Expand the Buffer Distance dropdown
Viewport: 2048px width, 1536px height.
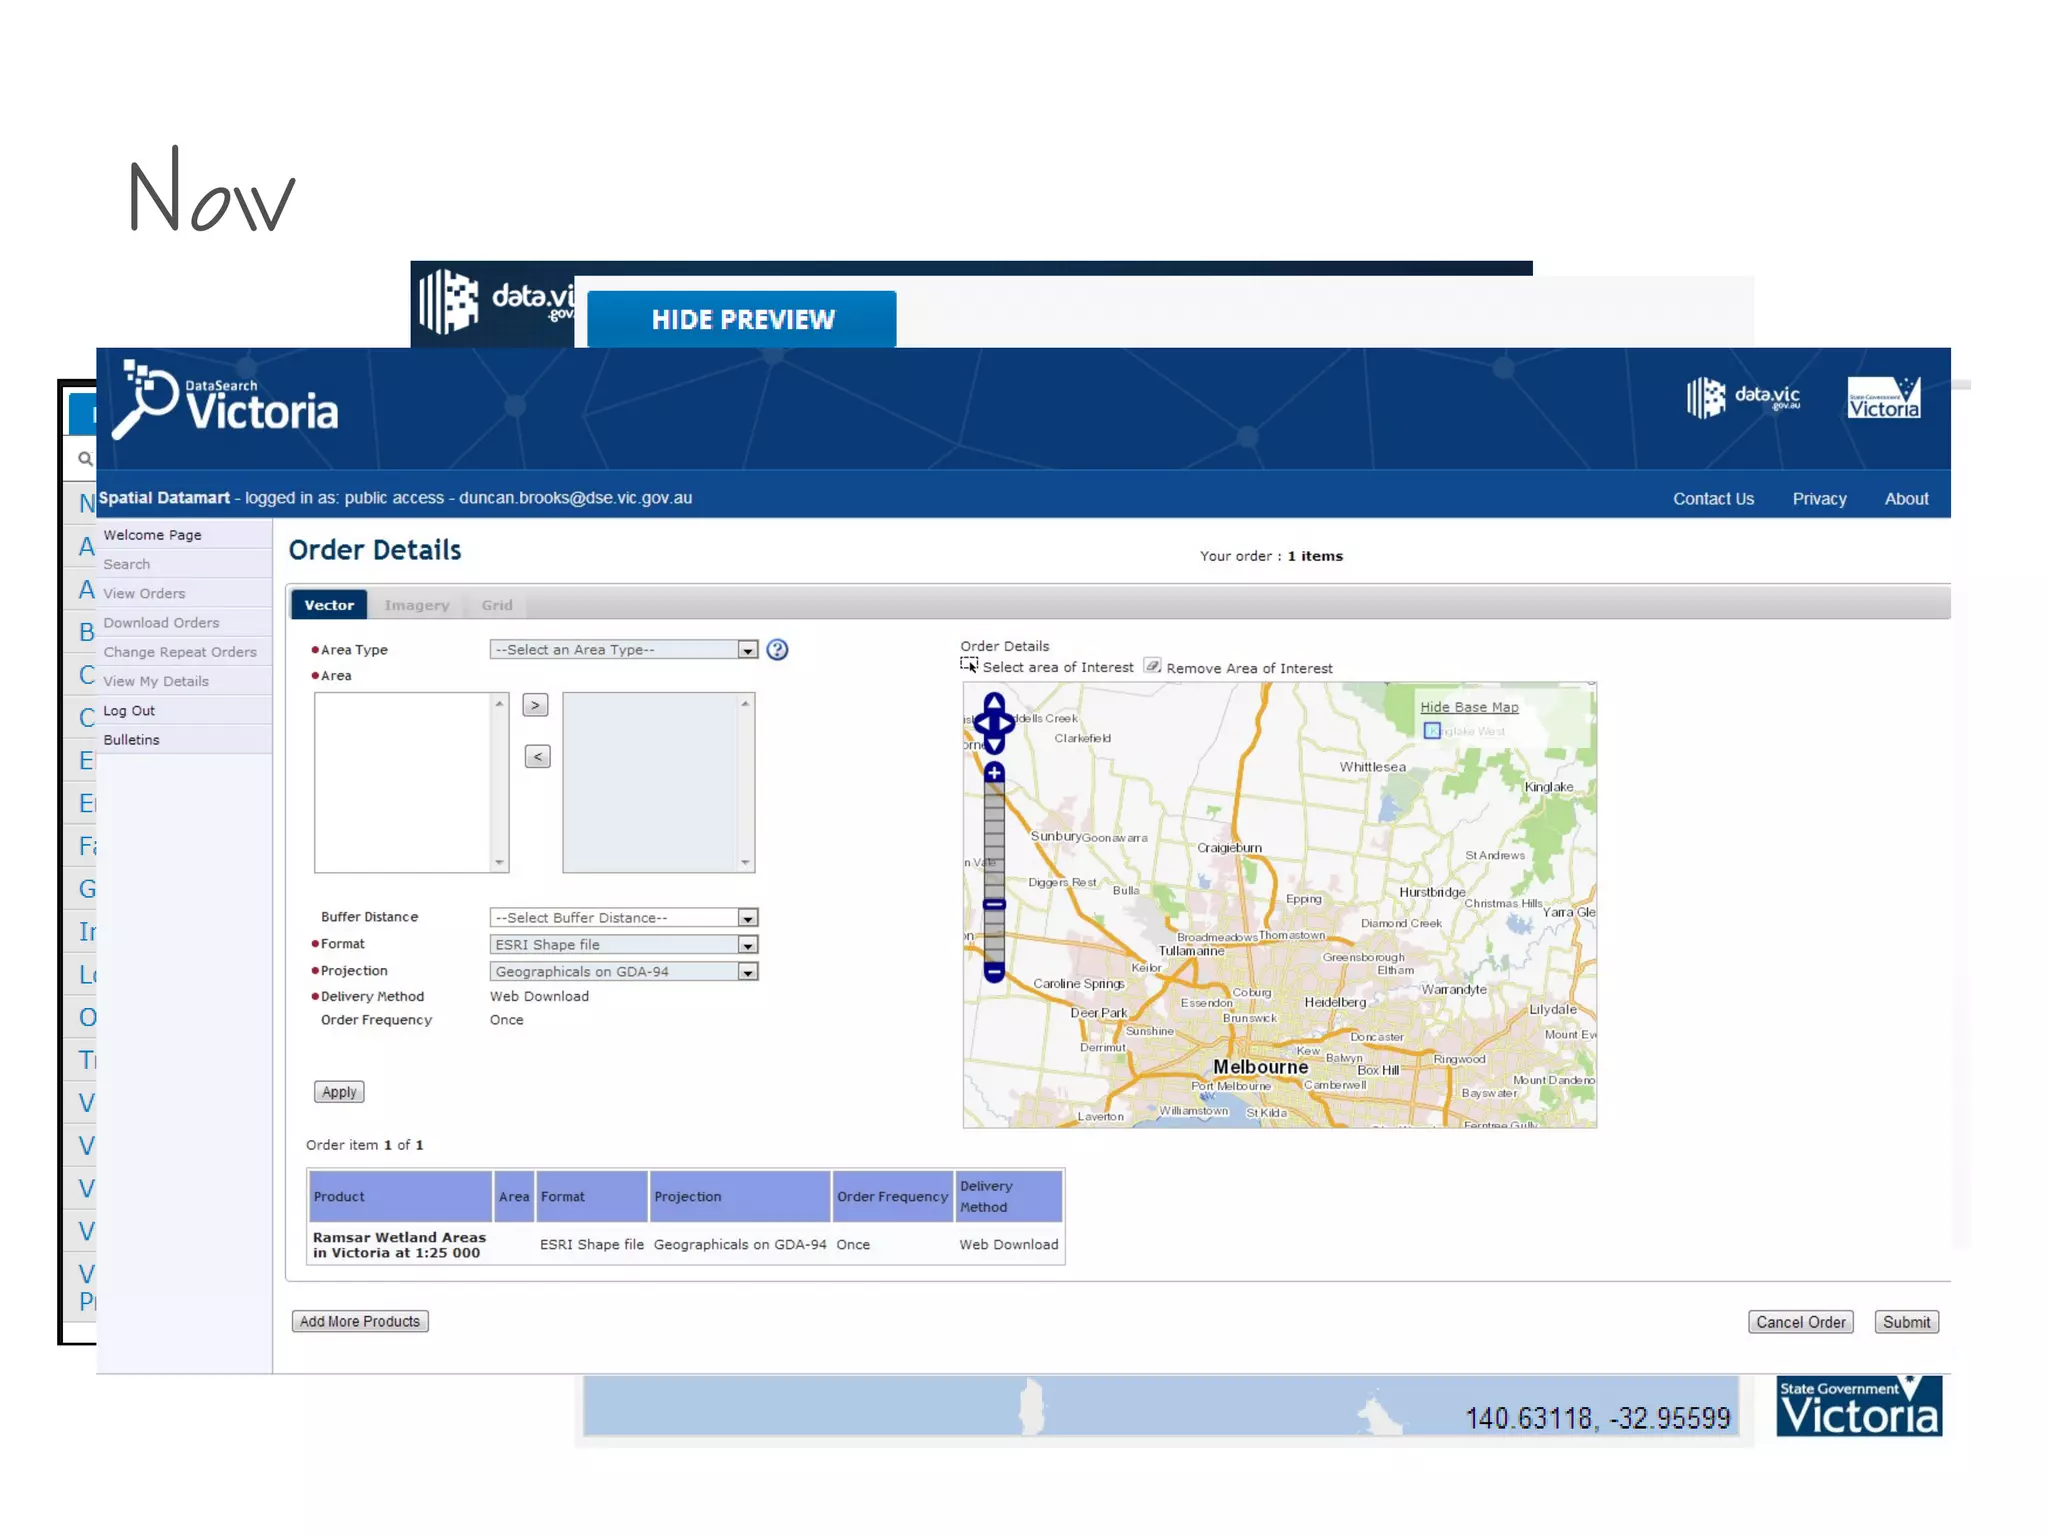tap(747, 918)
